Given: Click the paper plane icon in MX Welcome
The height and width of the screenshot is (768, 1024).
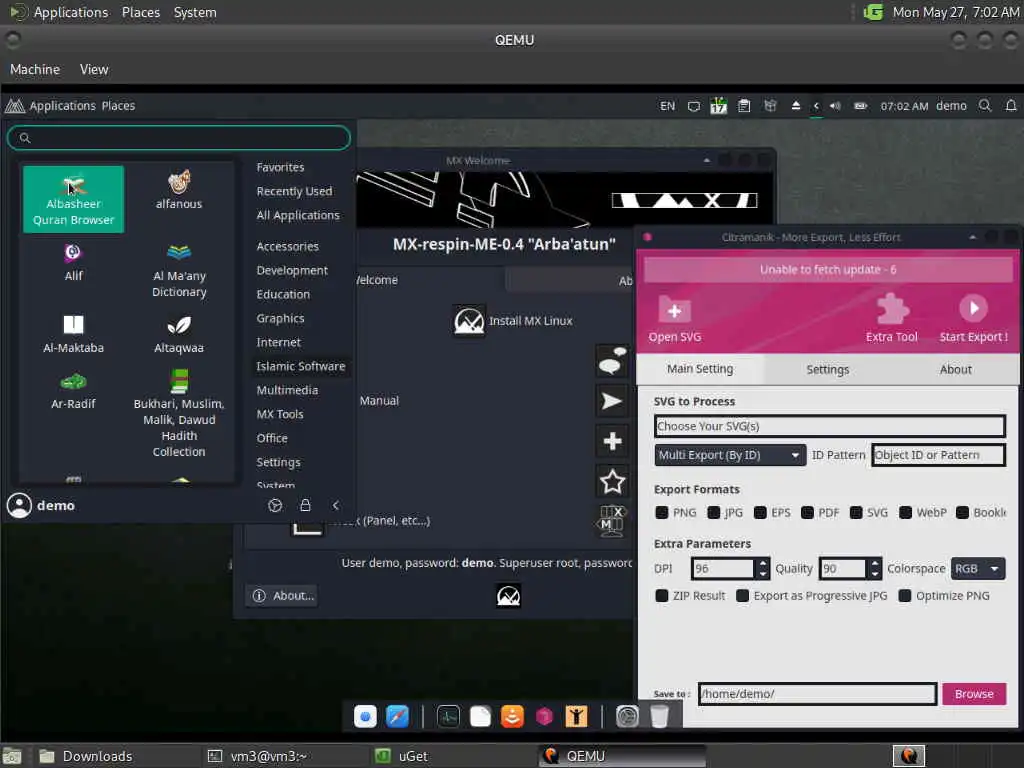Looking at the screenshot, I should [612, 401].
